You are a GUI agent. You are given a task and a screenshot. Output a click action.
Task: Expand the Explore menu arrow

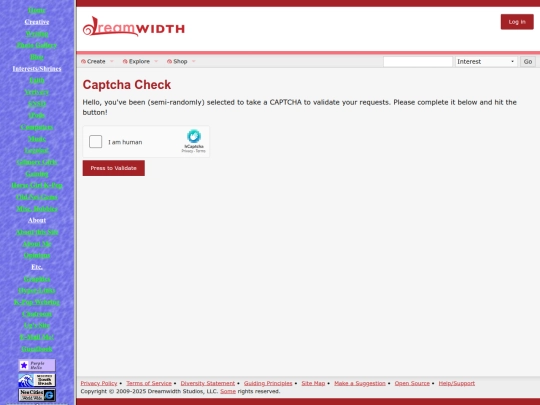pos(156,61)
